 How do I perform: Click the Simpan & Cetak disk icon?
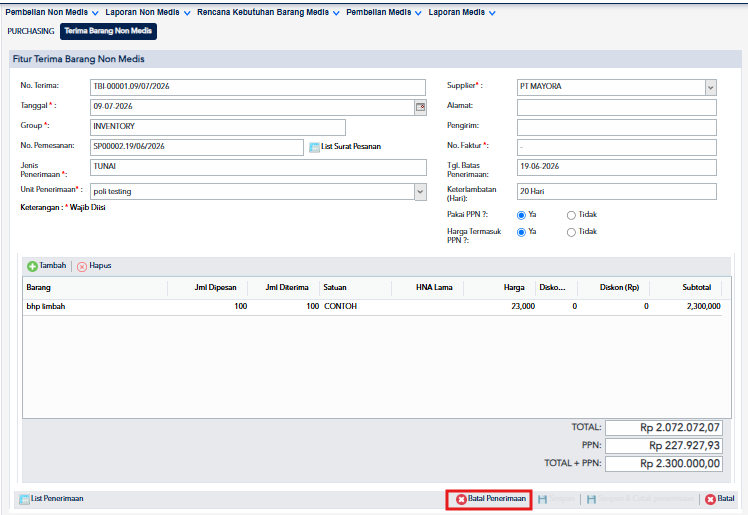[x=592, y=499]
